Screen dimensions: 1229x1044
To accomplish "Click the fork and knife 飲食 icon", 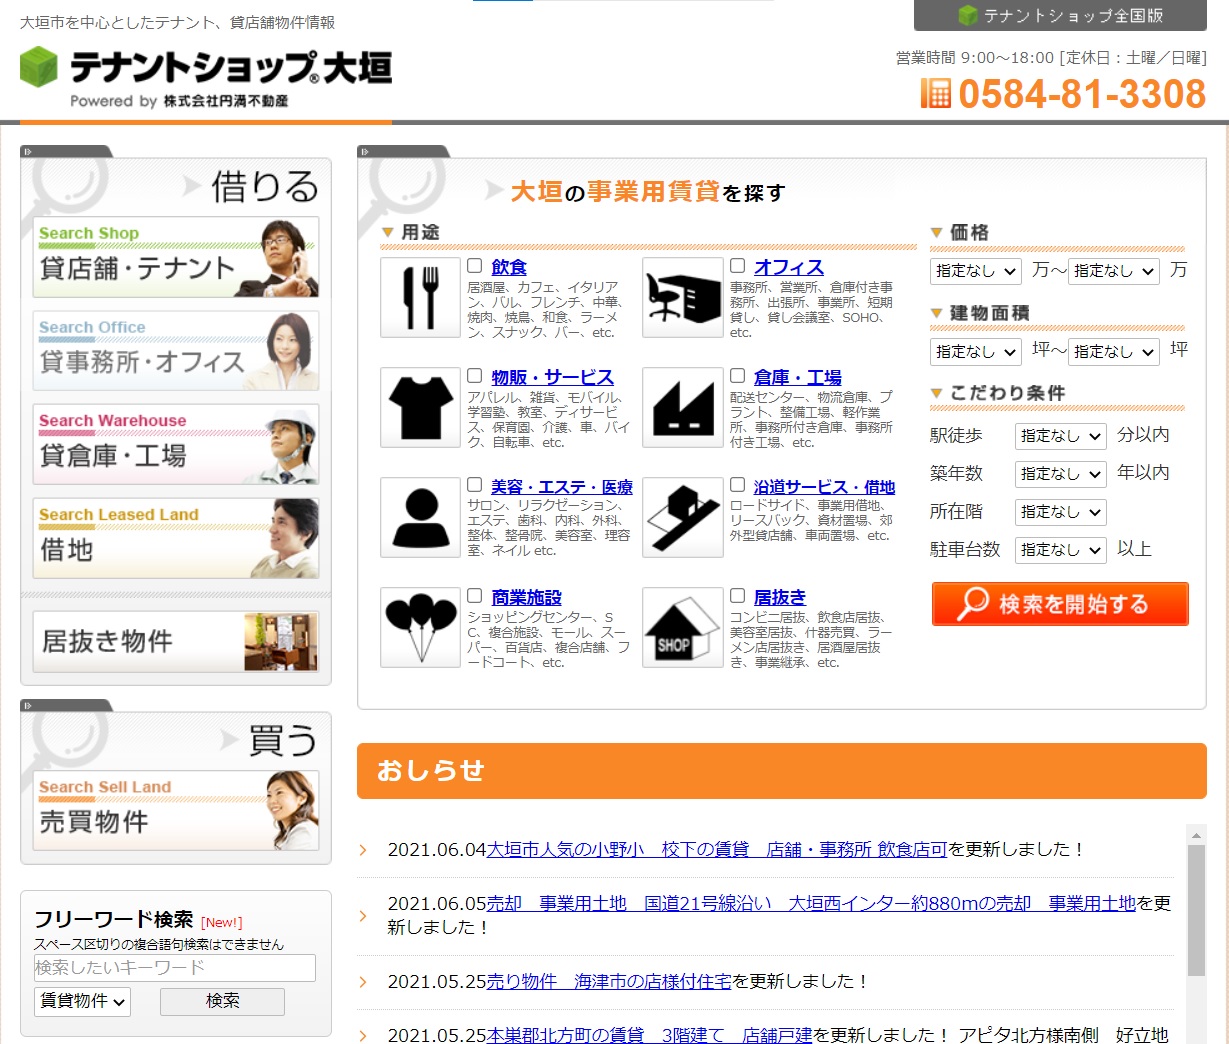I will [420, 298].
